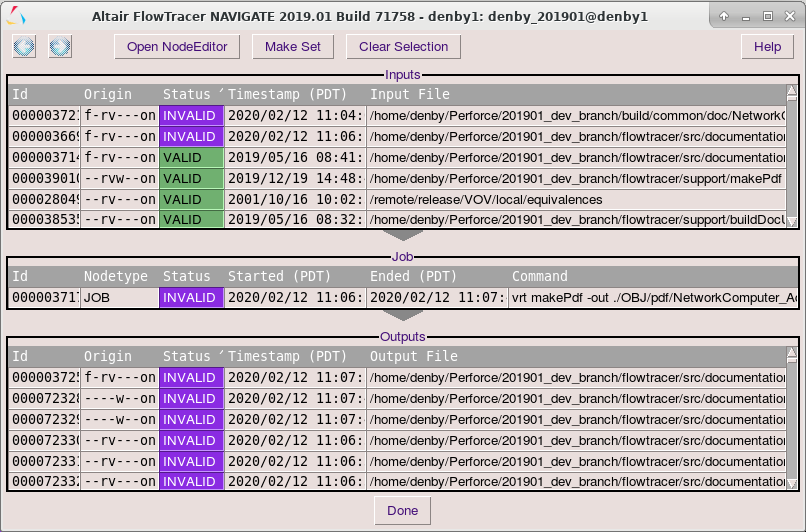Clear the current selection
The width and height of the screenshot is (806, 532).
(x=403, y=47)
